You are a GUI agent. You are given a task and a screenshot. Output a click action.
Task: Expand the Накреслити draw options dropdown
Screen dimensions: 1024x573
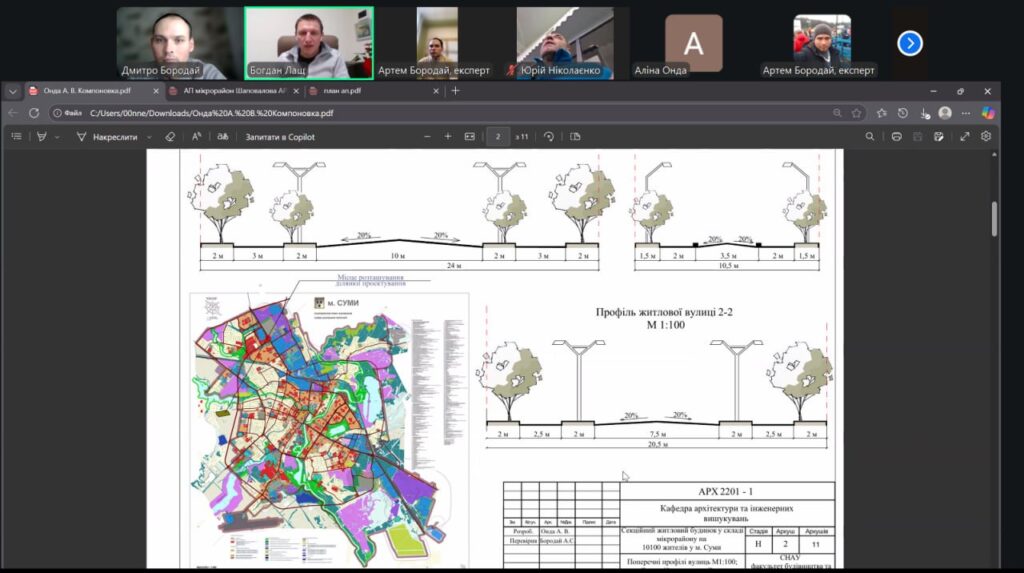(x=149, y=136)
